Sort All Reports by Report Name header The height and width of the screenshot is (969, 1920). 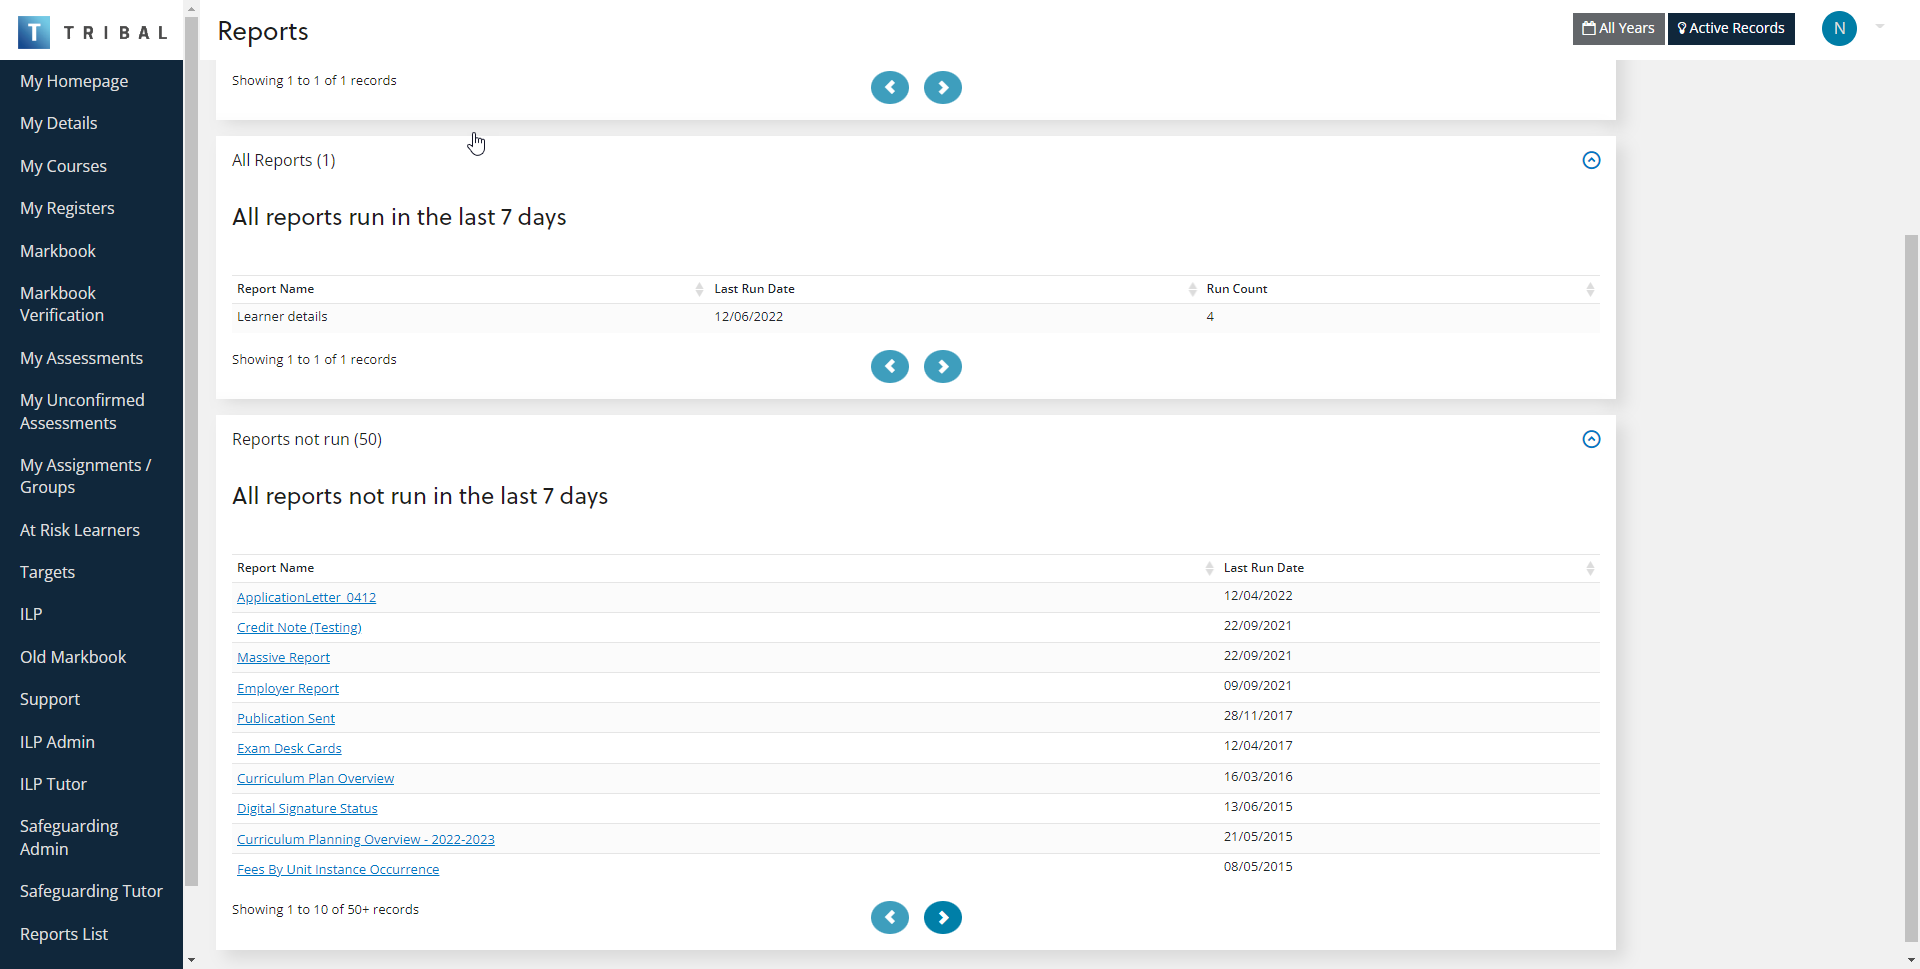point(275,289)
